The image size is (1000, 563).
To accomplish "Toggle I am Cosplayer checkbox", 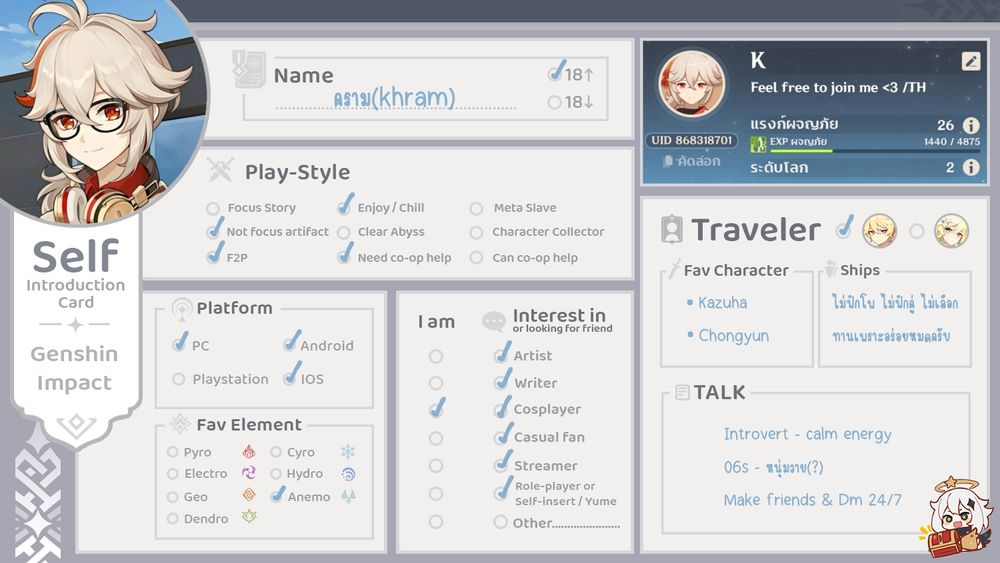I will [437, 408].
